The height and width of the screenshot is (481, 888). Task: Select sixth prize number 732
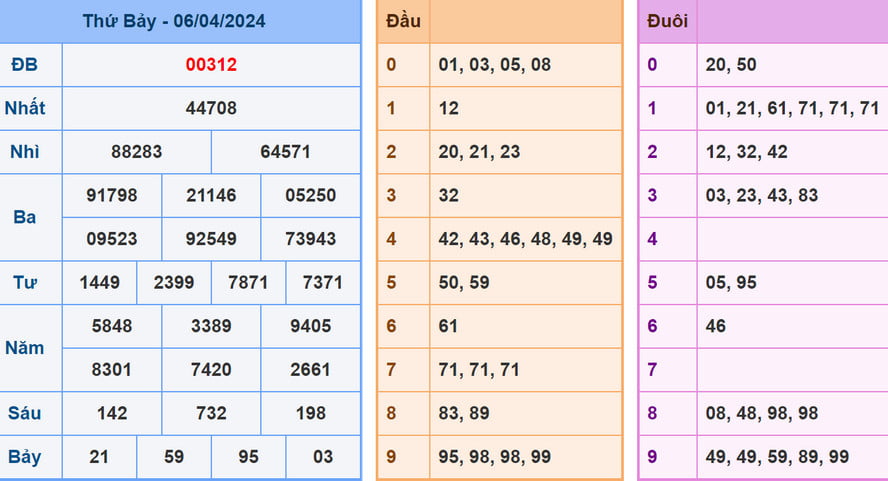point(211,413)
